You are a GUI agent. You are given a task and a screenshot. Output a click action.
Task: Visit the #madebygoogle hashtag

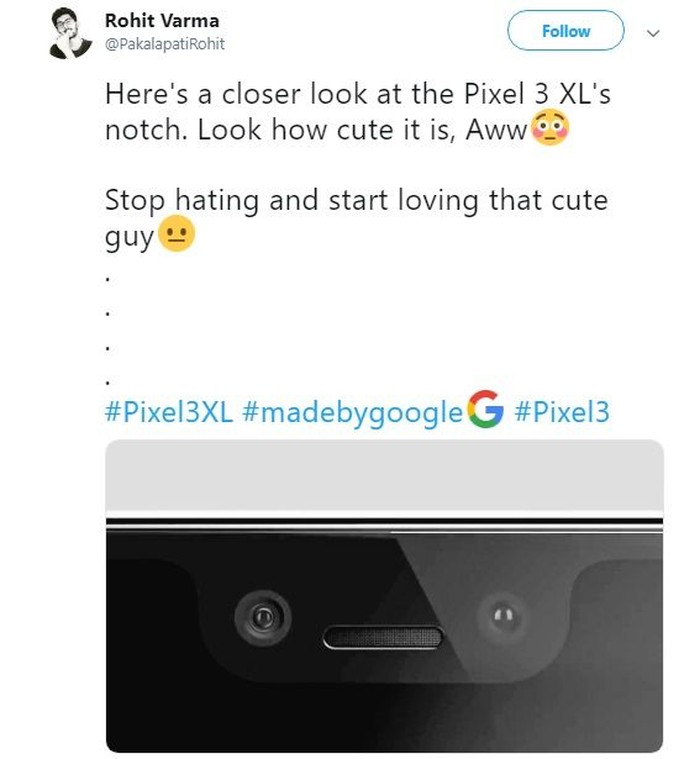coord(352,411)
